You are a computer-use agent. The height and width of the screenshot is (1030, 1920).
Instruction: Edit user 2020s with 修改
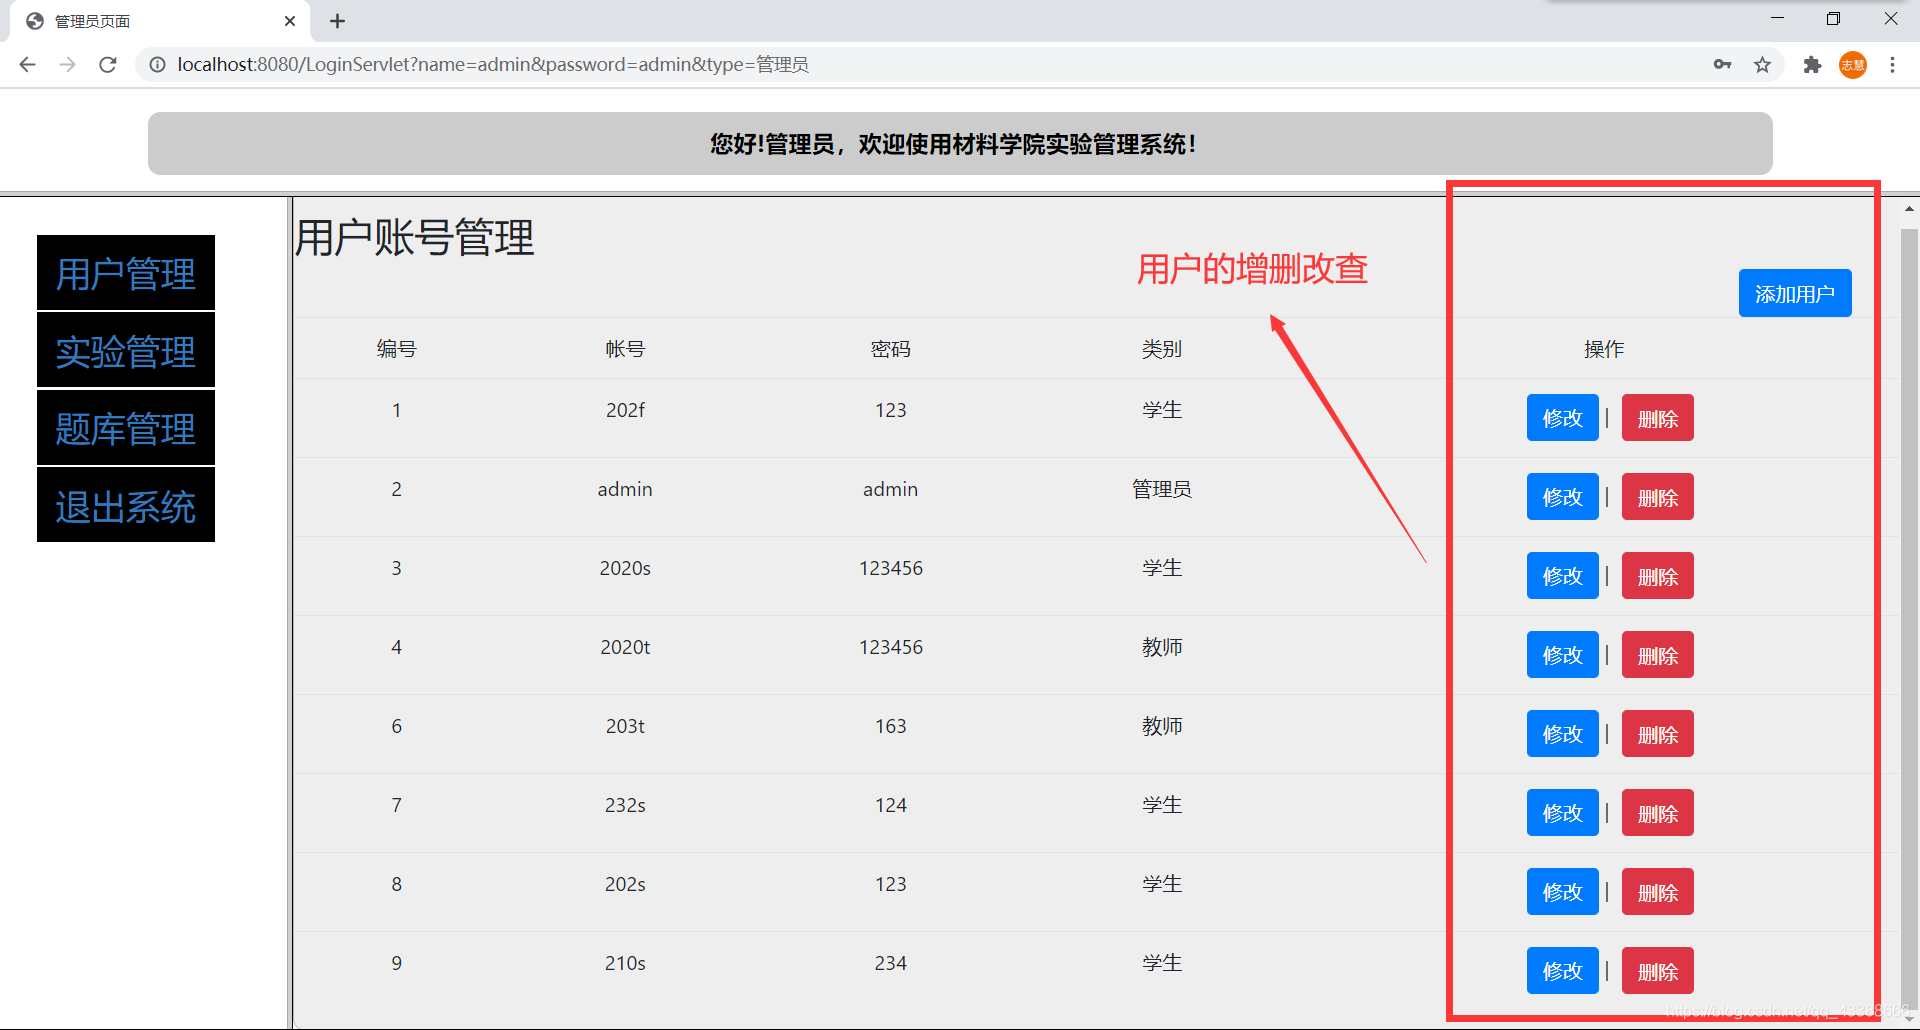(x=1562, y=576)
